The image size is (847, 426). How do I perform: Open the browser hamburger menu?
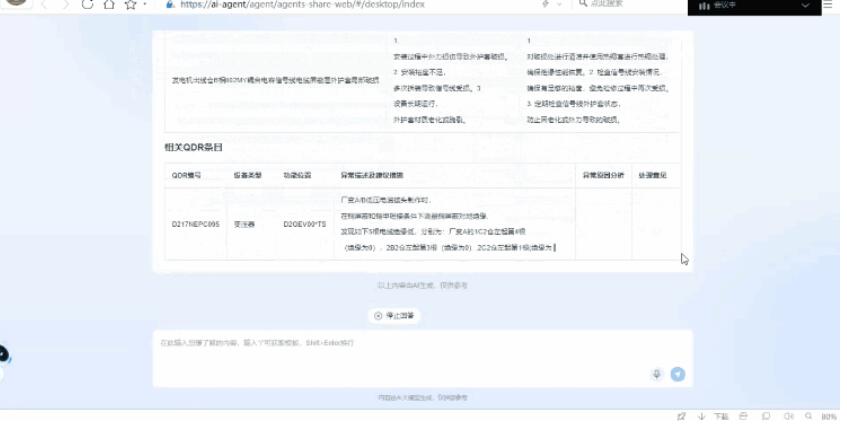(828, 5)
